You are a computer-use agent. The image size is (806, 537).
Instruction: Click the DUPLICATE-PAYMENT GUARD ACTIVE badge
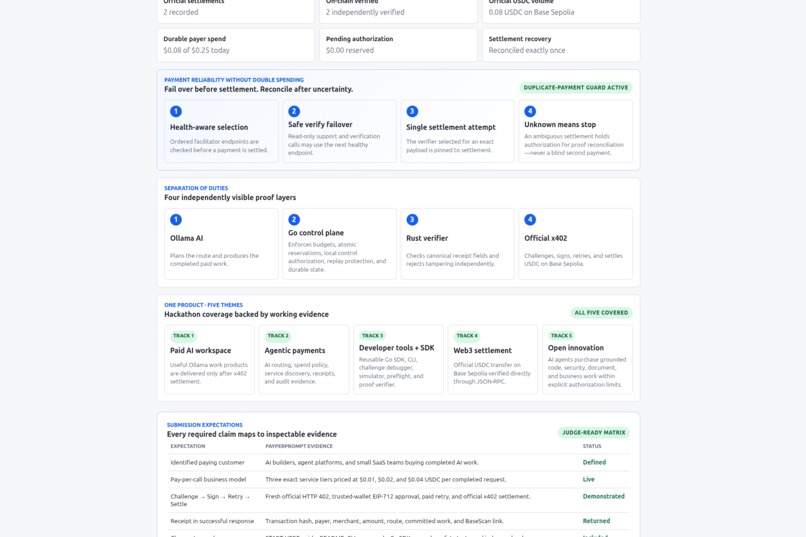(x=576, y=87)
